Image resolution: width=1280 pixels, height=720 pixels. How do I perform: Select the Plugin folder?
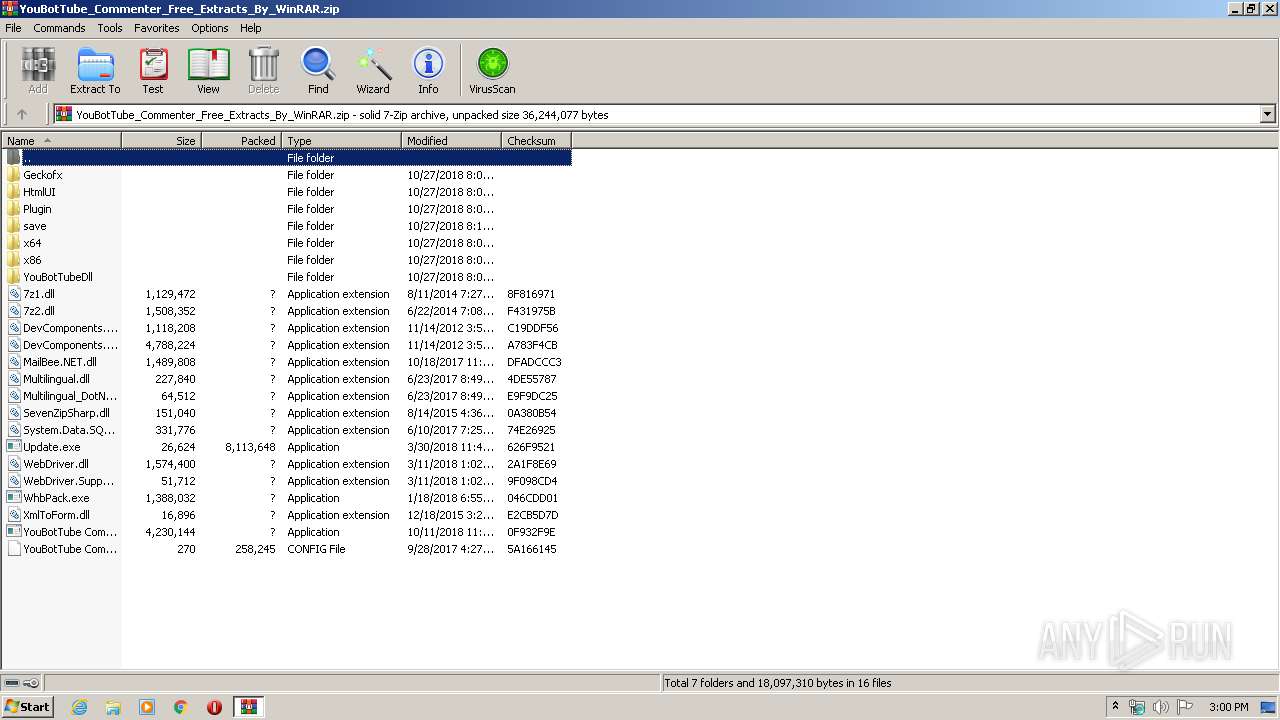click(287, 209)
